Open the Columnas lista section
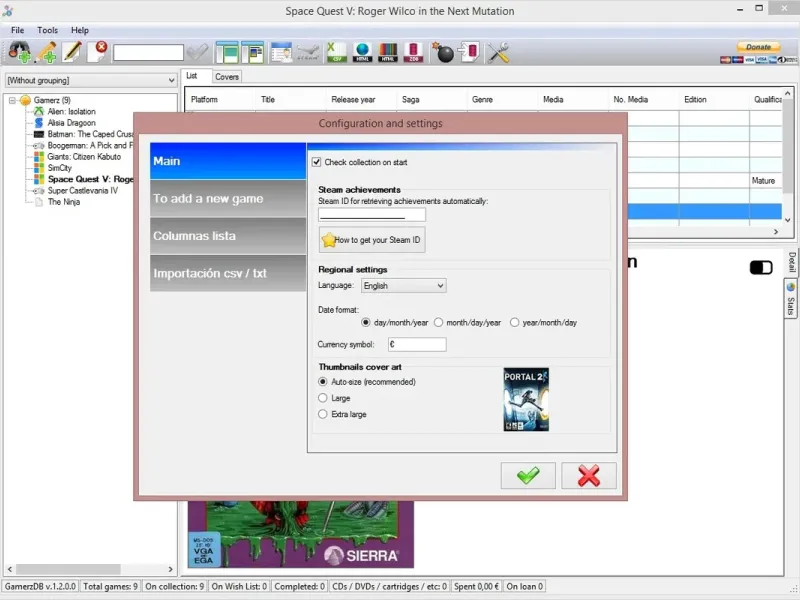Screen dimensions: 800x600 click(228, 236)
